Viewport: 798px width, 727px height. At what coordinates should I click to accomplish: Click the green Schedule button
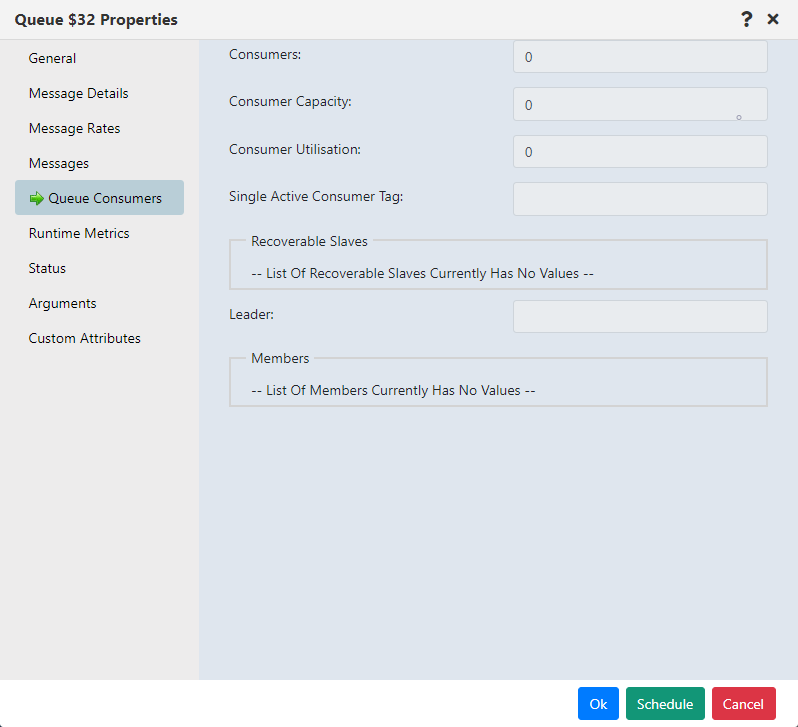[x=665, y=704]
